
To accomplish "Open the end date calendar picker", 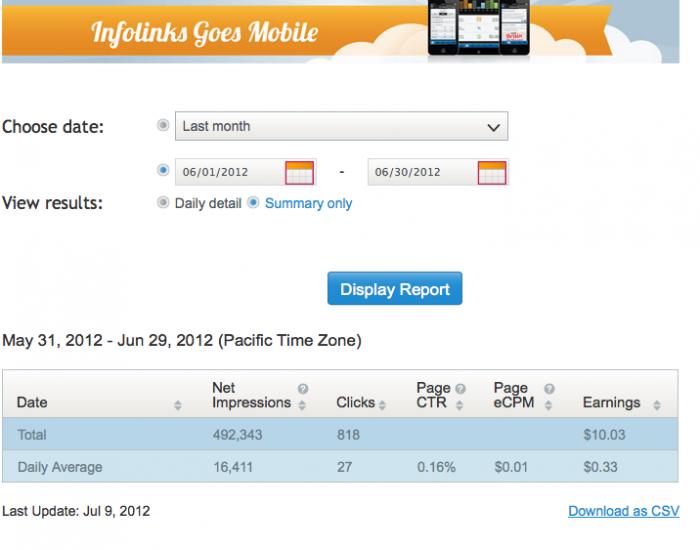I will click(x=492, y=172).
